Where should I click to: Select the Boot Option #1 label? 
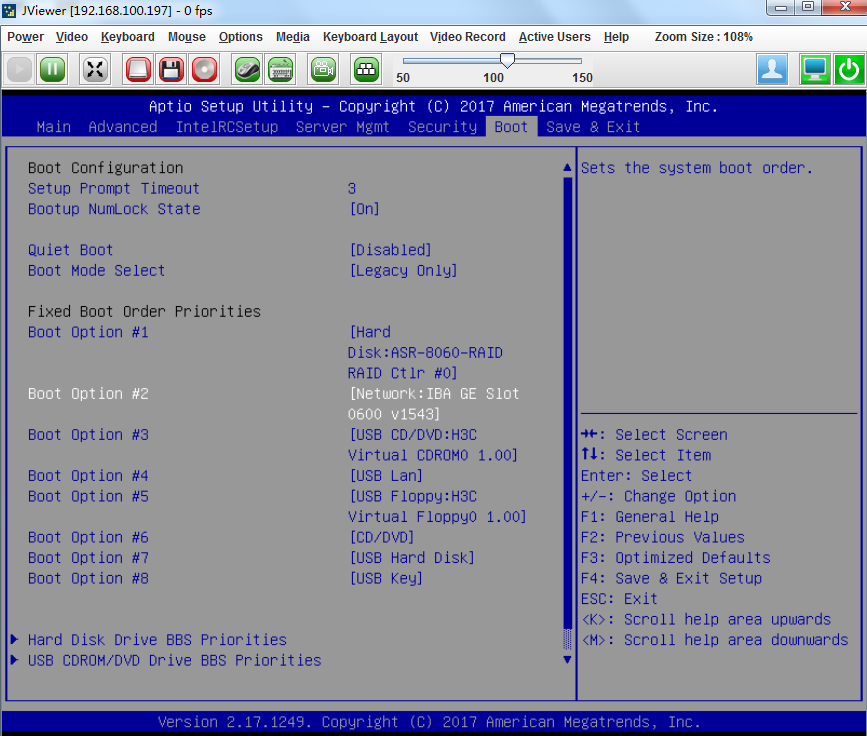coord(88,332)
